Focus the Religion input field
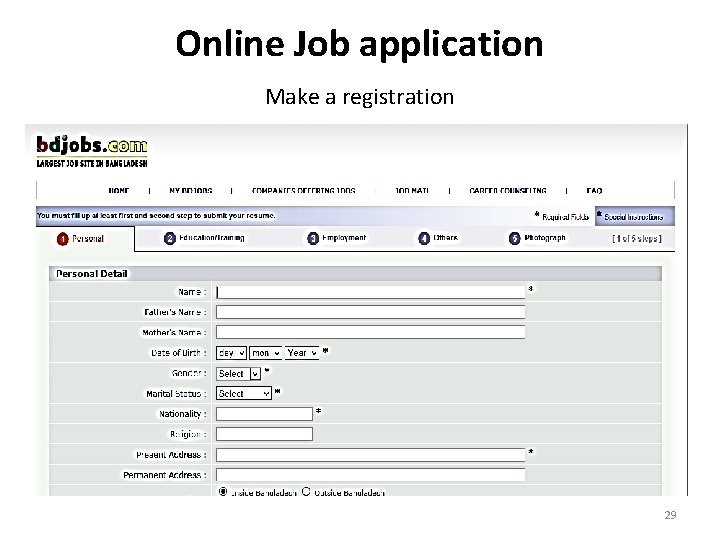720x540 pixels. pos(264,434)
